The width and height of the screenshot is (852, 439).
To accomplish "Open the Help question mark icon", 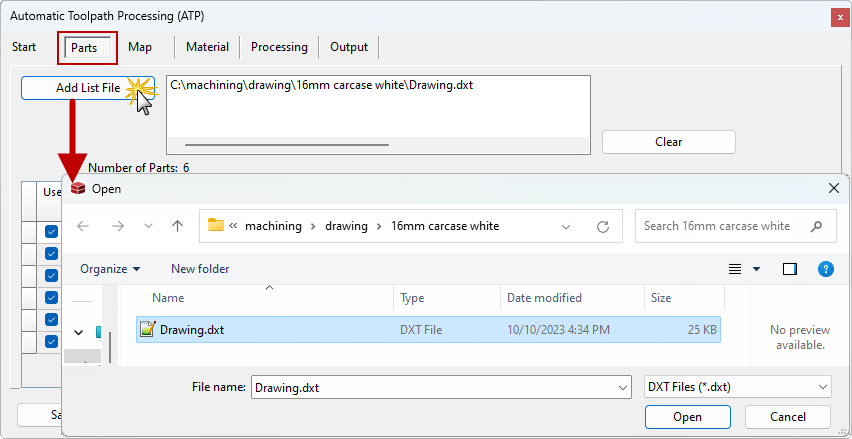I will coord(826,269).
